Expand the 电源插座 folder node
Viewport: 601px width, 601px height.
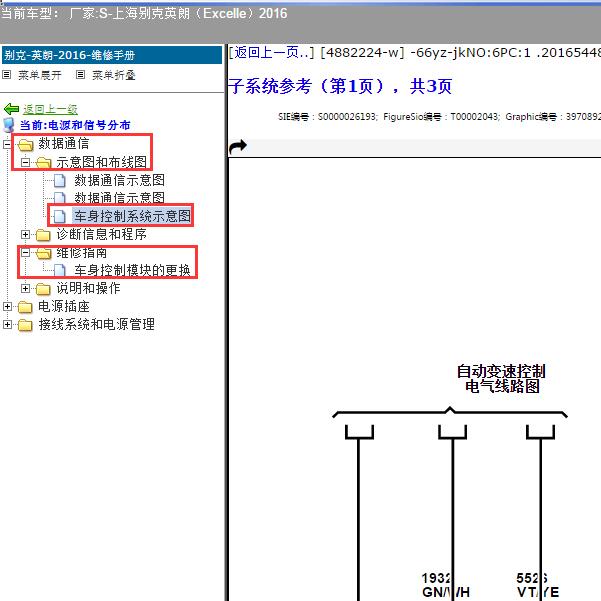(7, 306)
